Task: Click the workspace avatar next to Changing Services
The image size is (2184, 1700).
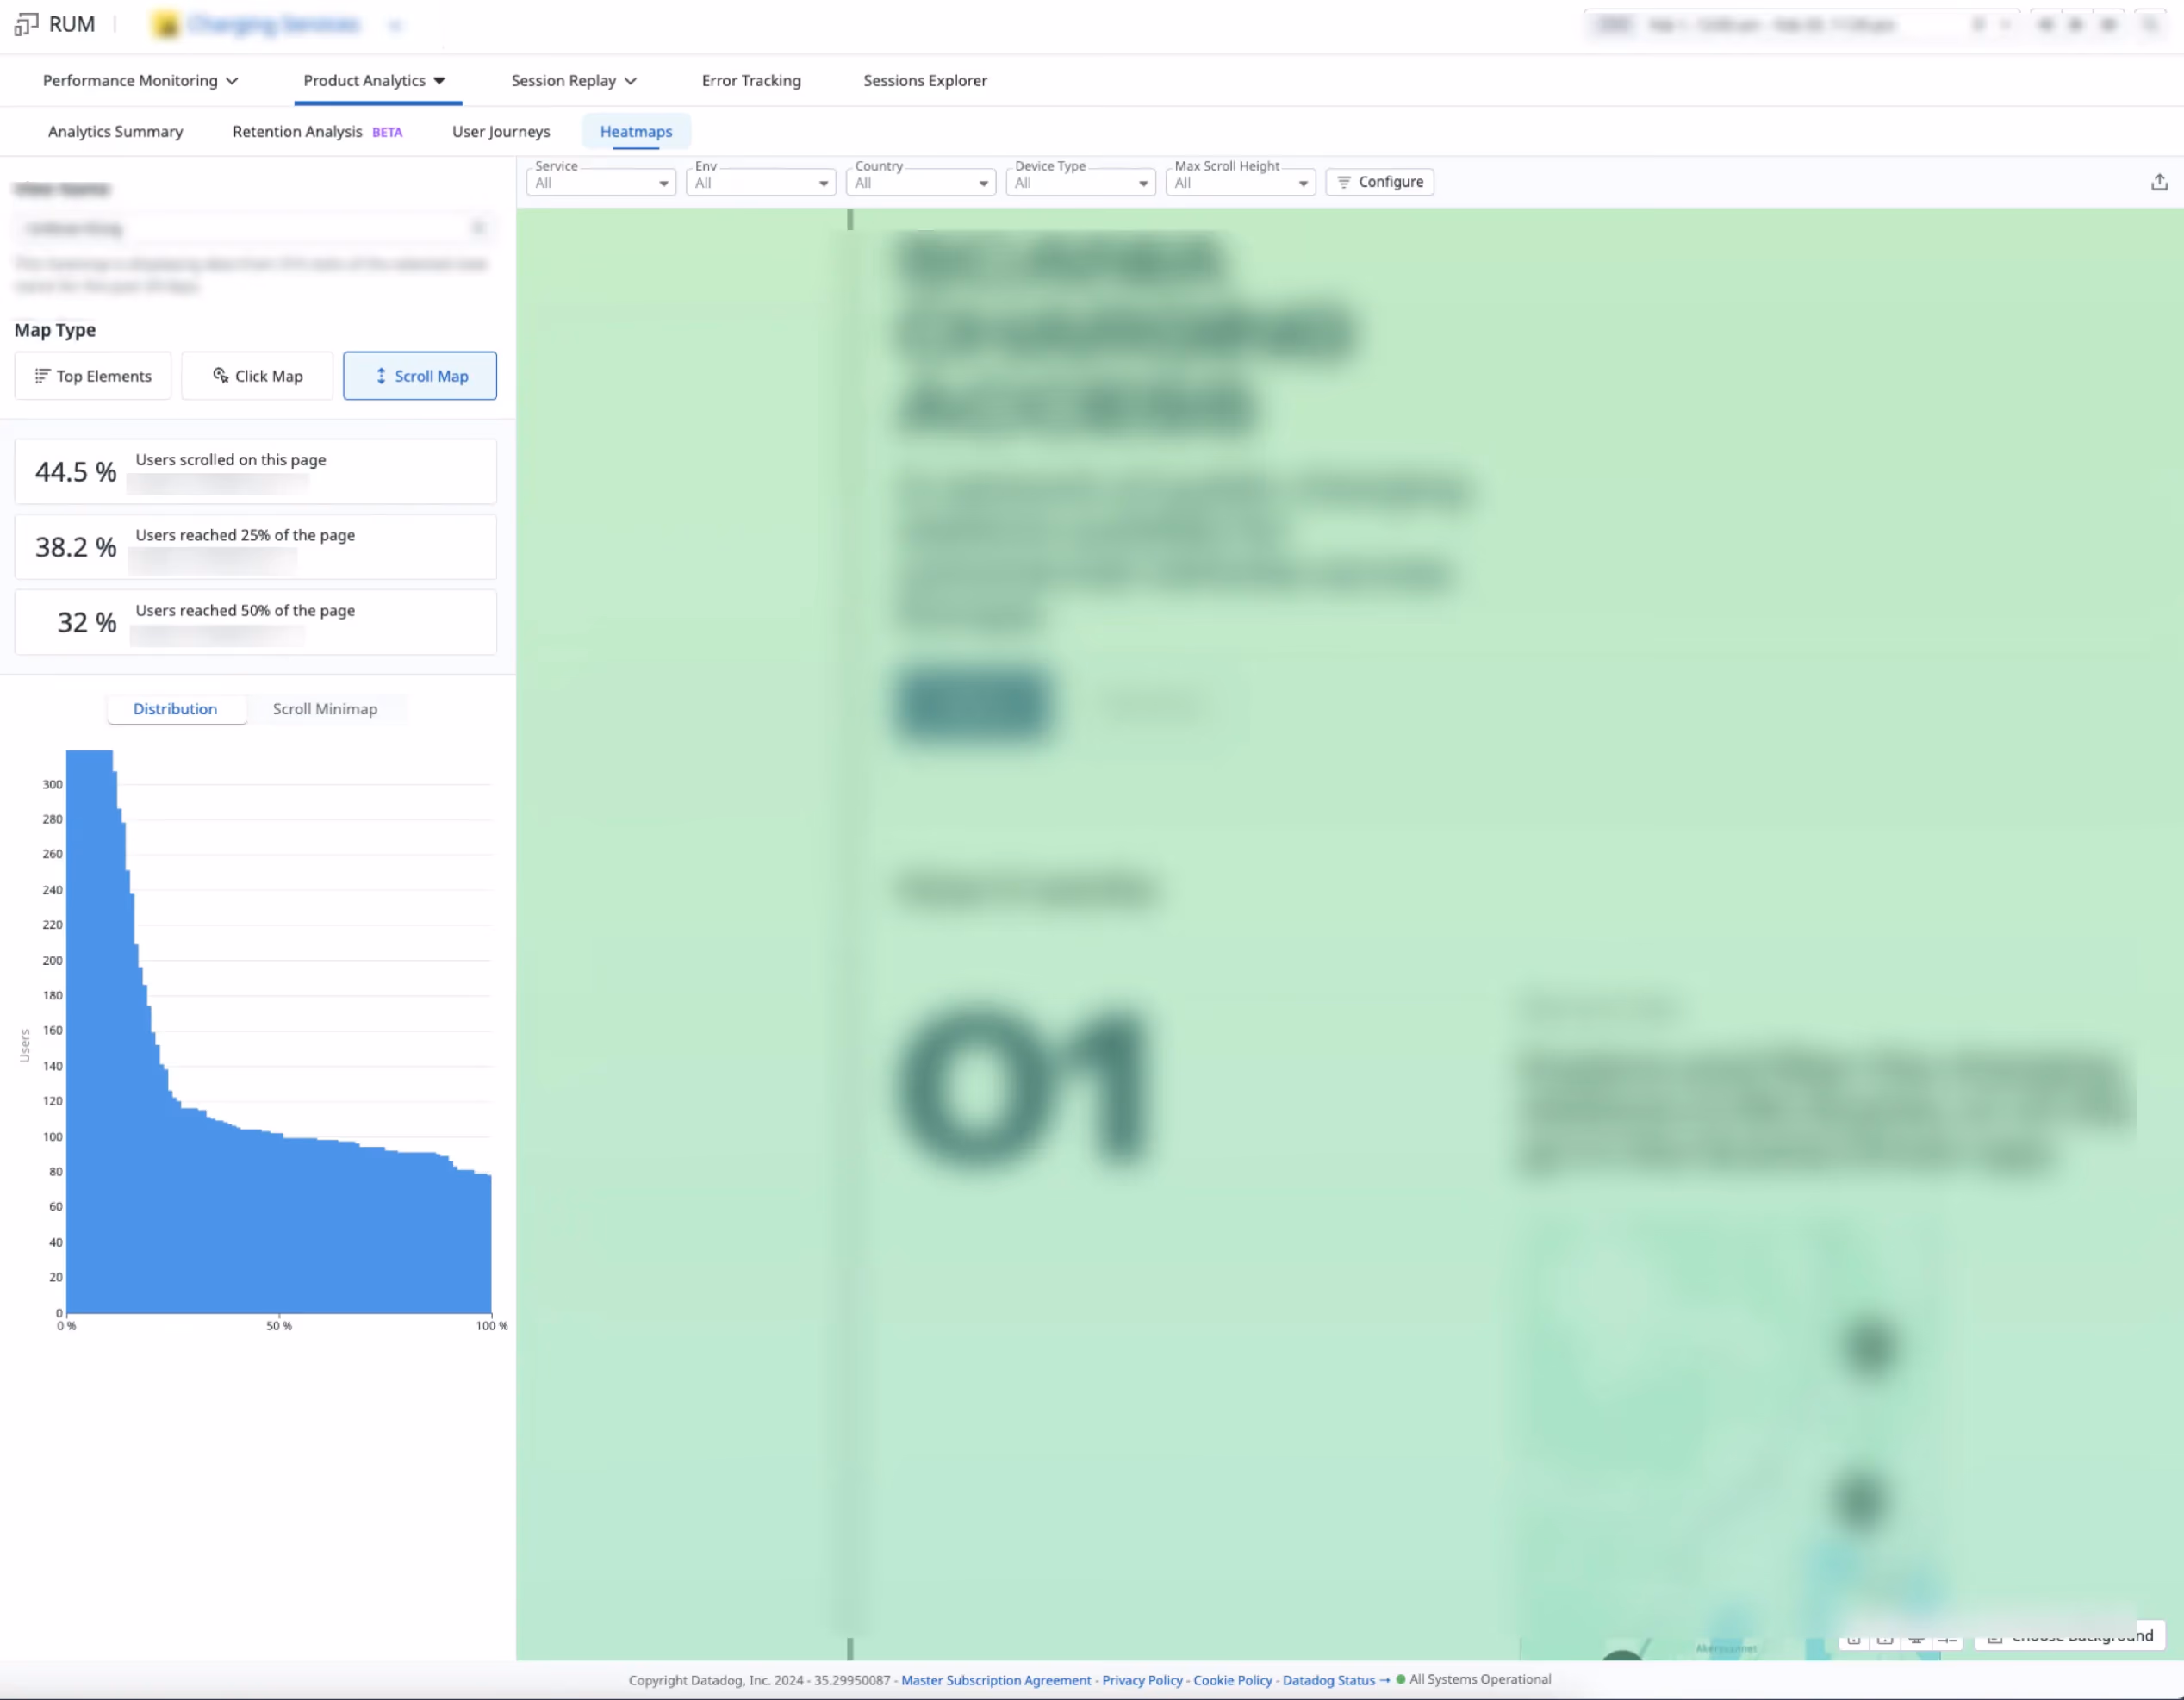Action: (x=166, y=24)
